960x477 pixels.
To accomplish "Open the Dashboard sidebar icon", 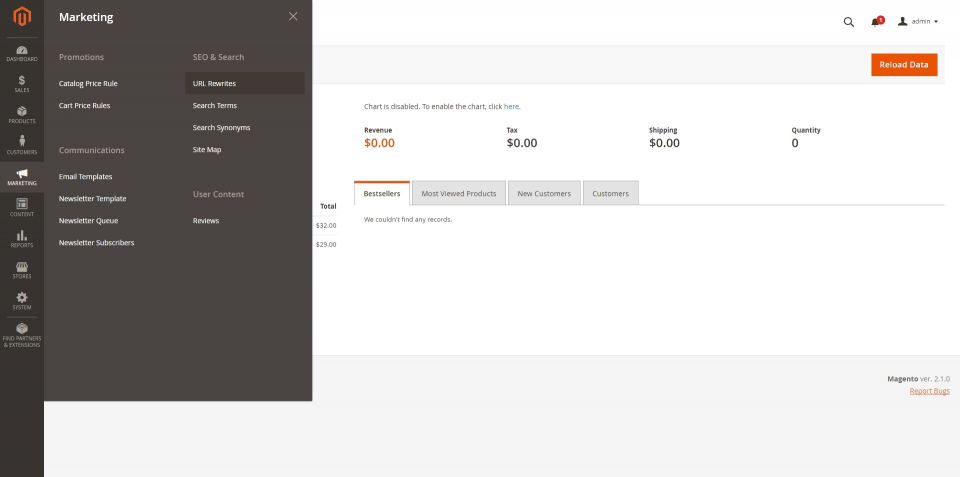I will tap(21, 53).
